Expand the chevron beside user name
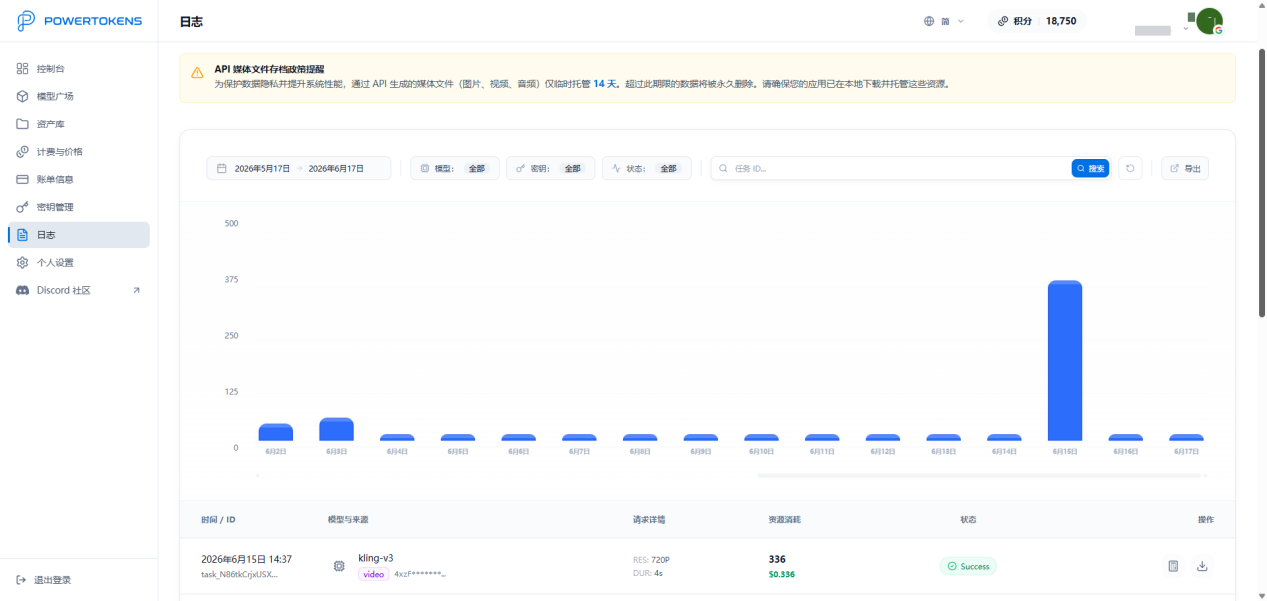The height and width of the screenshot is (601, 1267). pyautogui.click(x=1186, y=29)
